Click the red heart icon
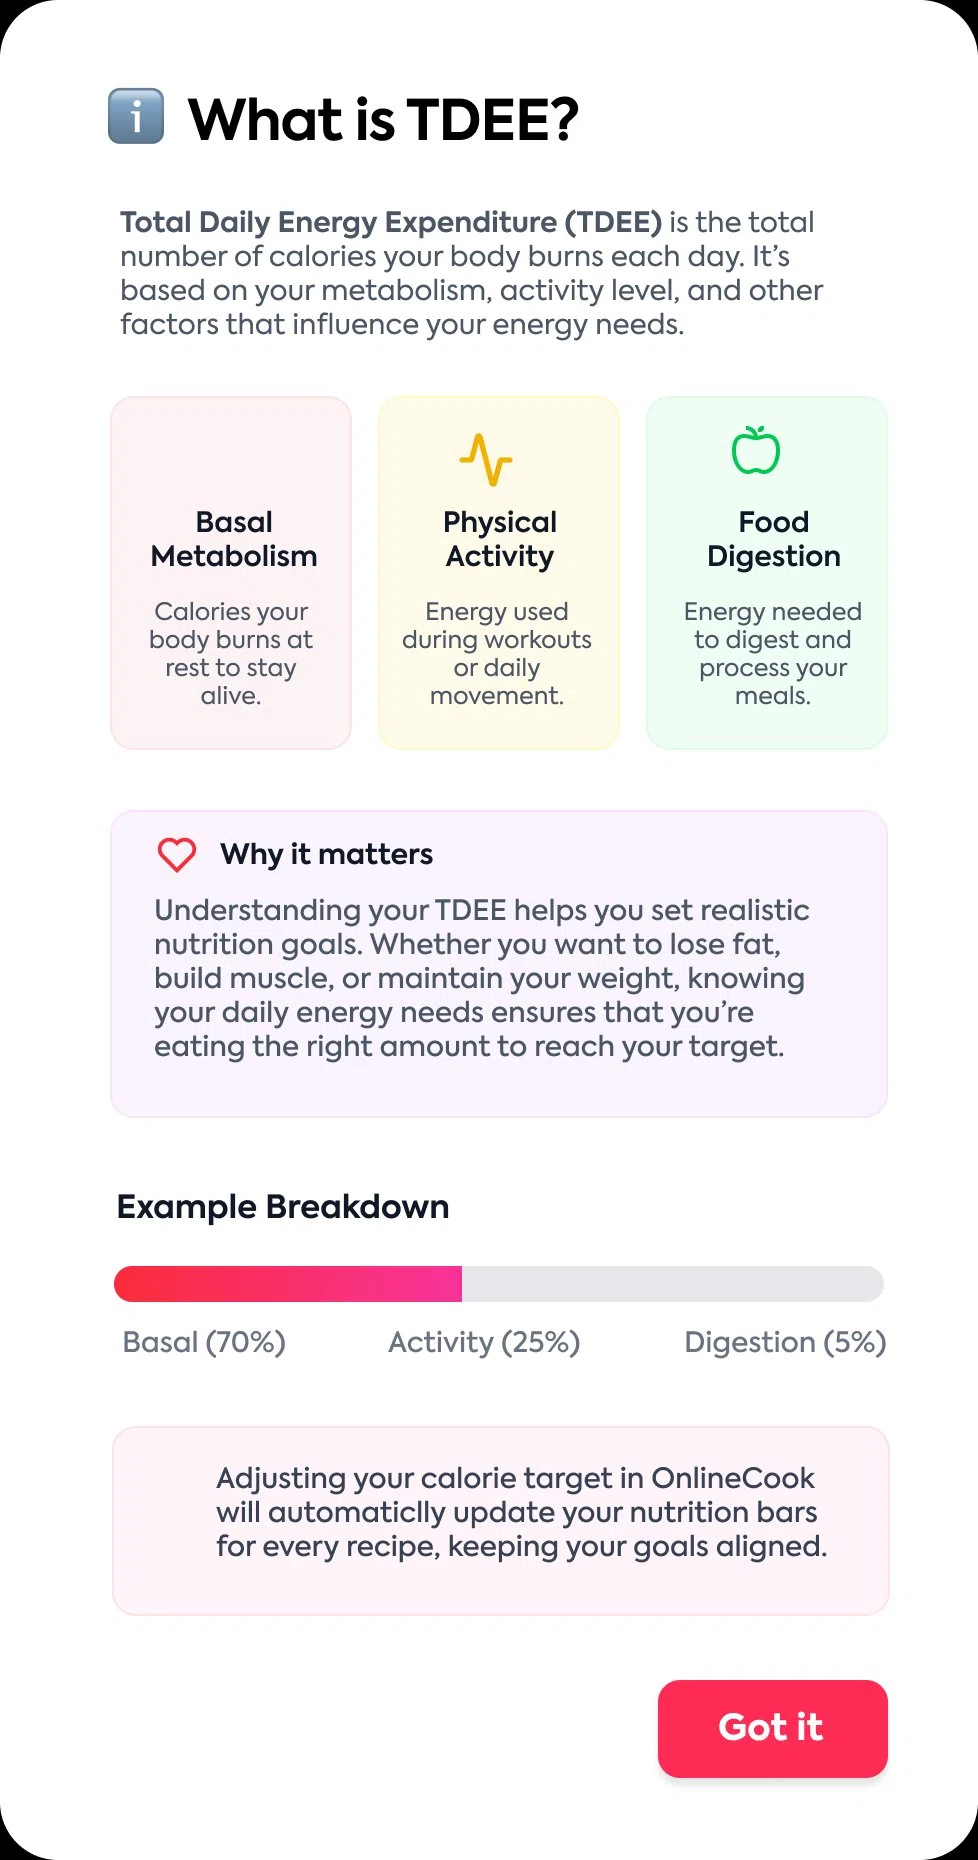The image size is (978, 1860). (x=177, y=854)
